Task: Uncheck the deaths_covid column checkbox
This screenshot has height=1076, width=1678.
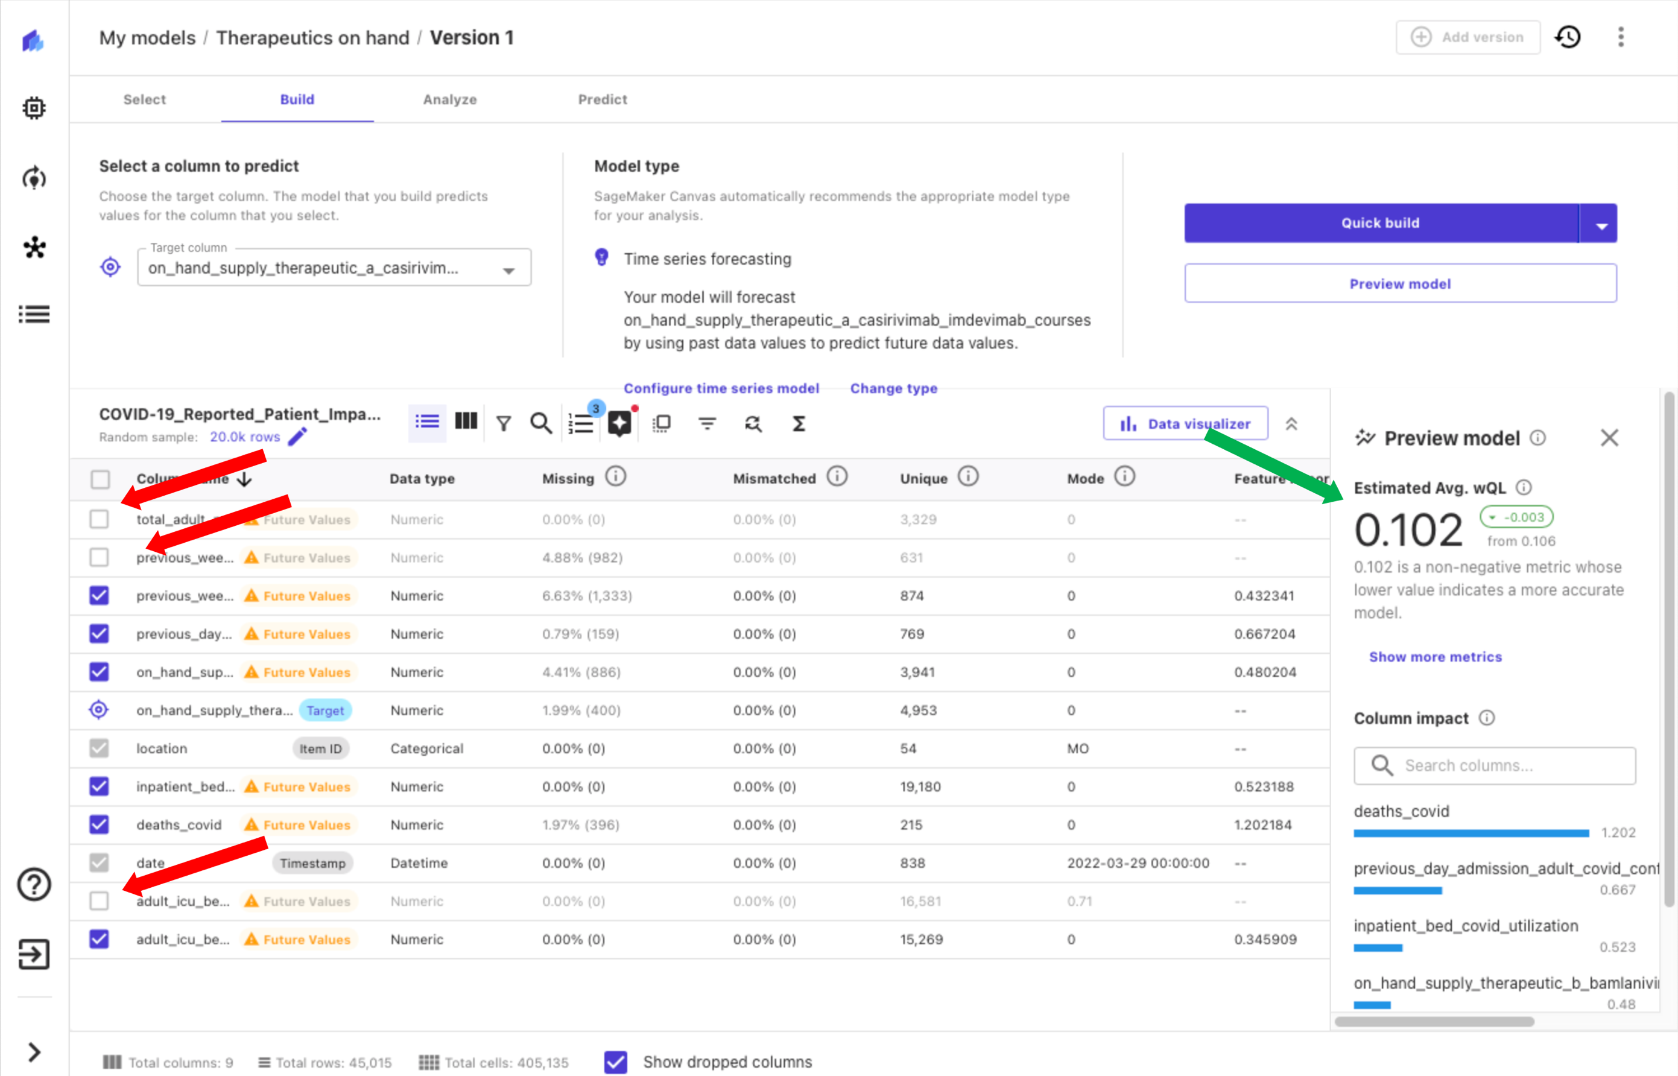Action: coord(99,824)
